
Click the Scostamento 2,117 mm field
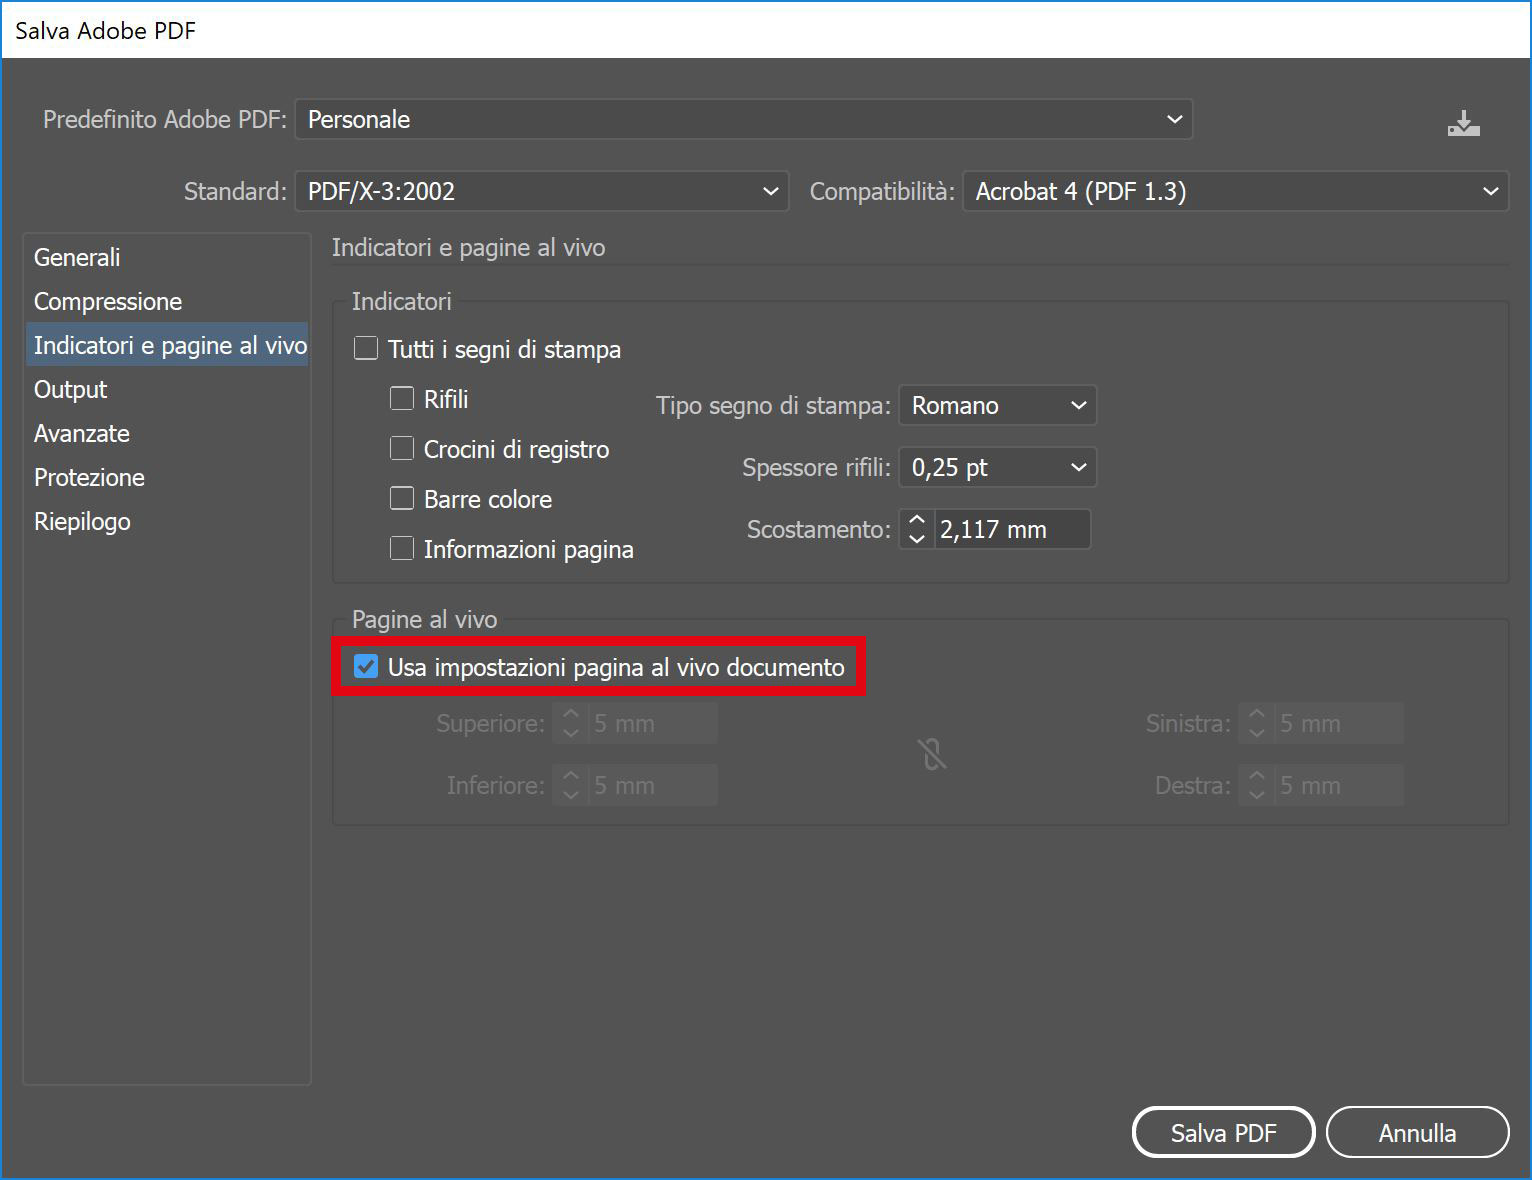[1010, 530]
